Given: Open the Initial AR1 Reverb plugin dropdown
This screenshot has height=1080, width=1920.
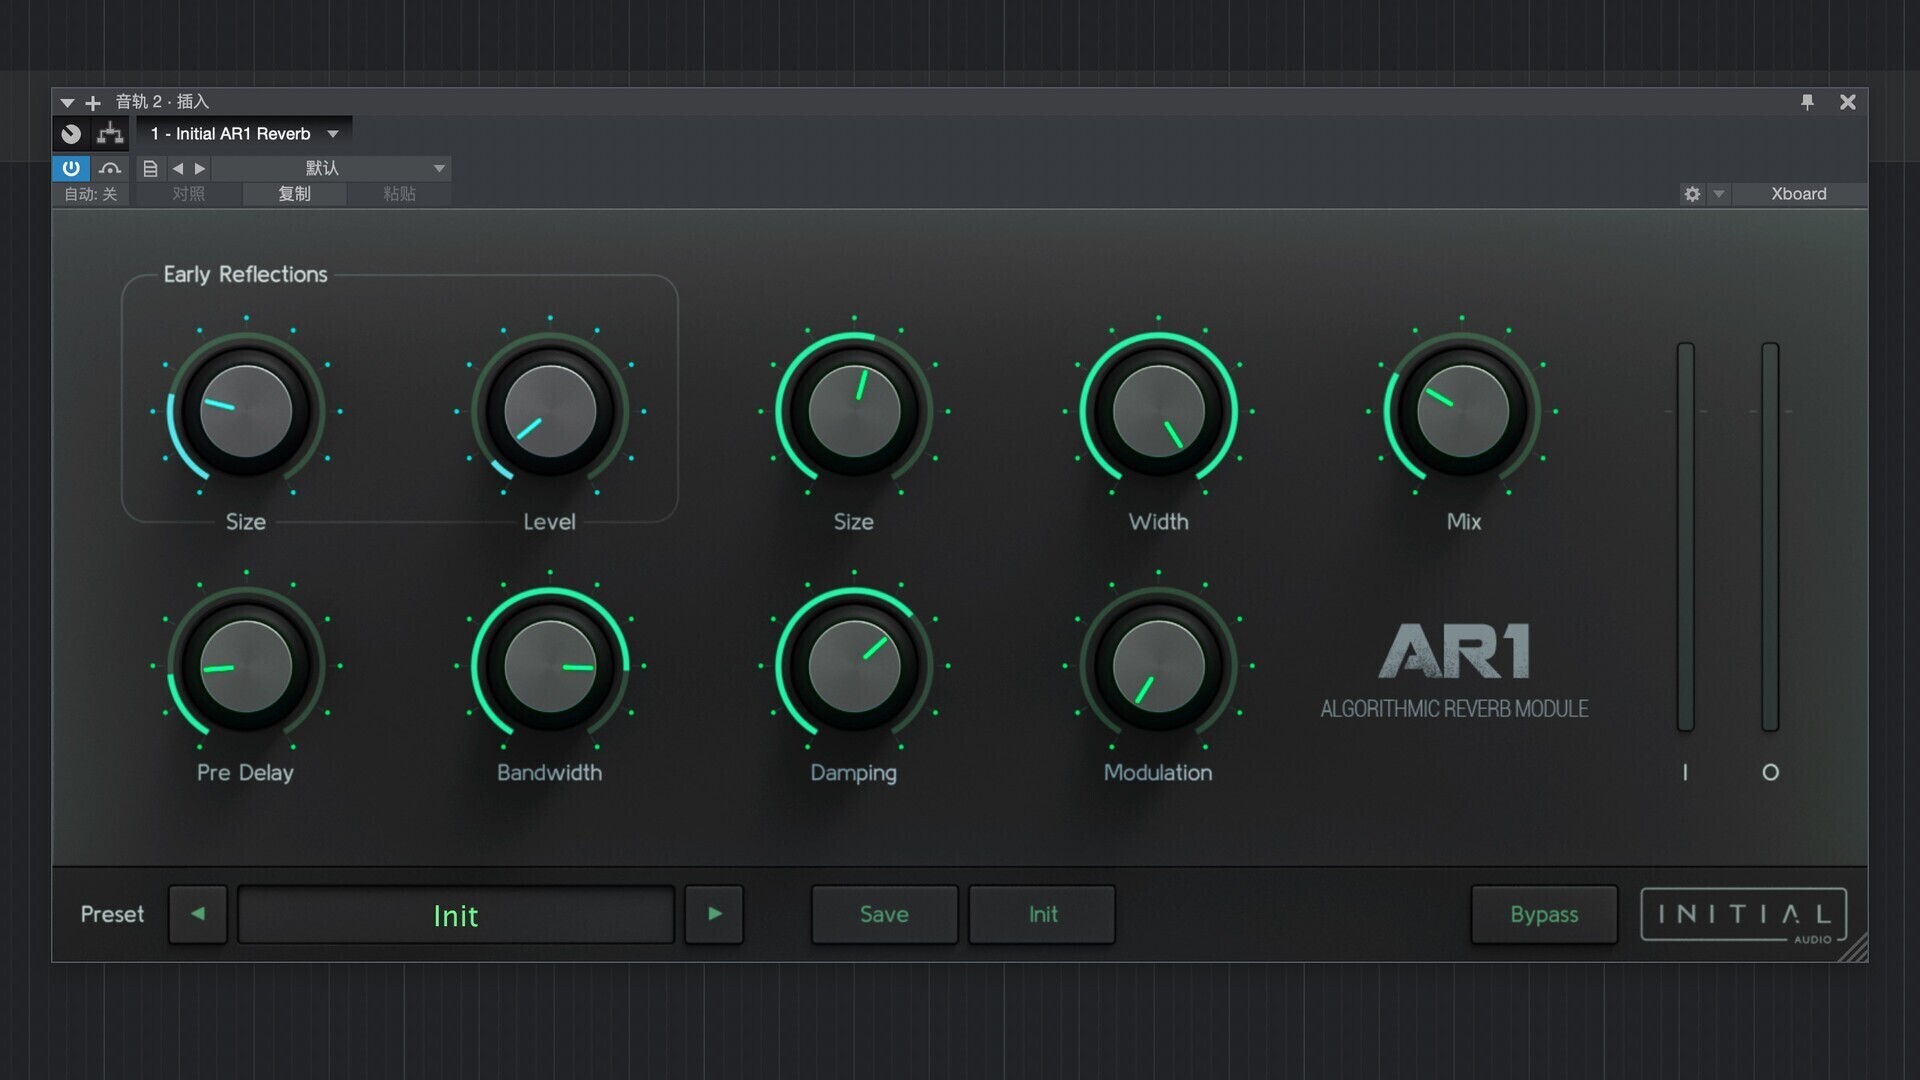Looking at the screenshot, I should tap(245, 134).
